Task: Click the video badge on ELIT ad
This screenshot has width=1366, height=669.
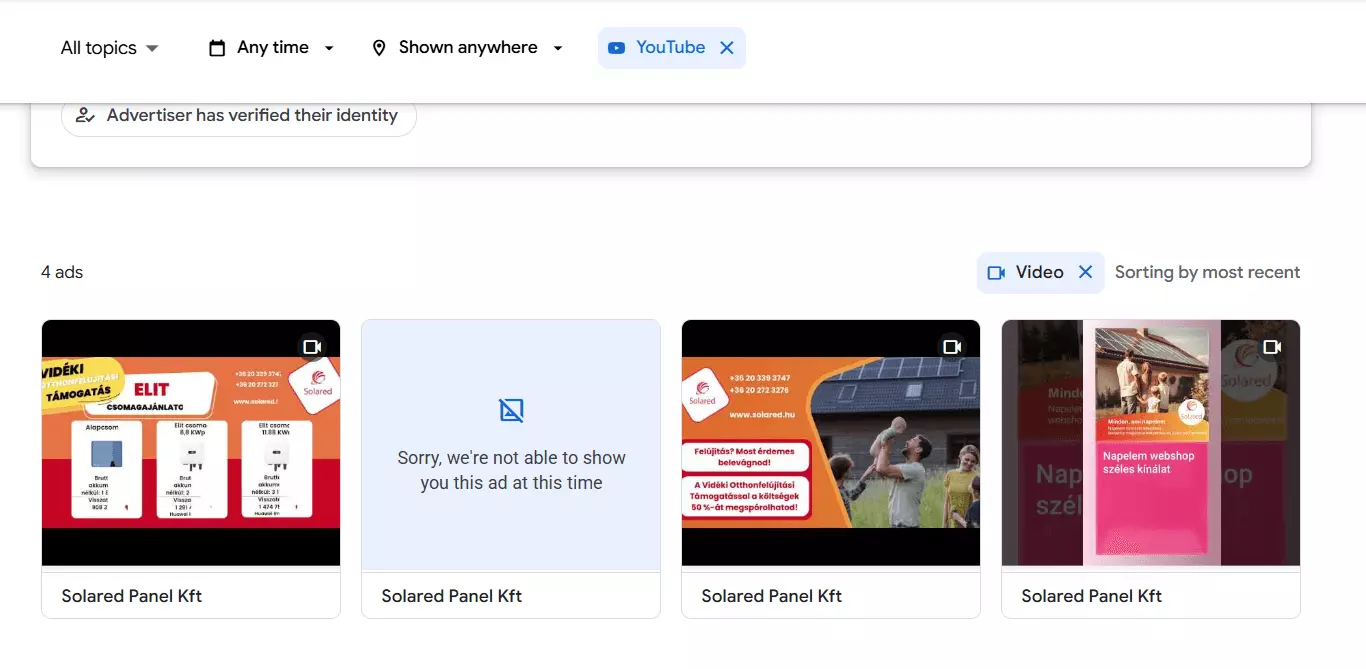Action: click(312, 346)
